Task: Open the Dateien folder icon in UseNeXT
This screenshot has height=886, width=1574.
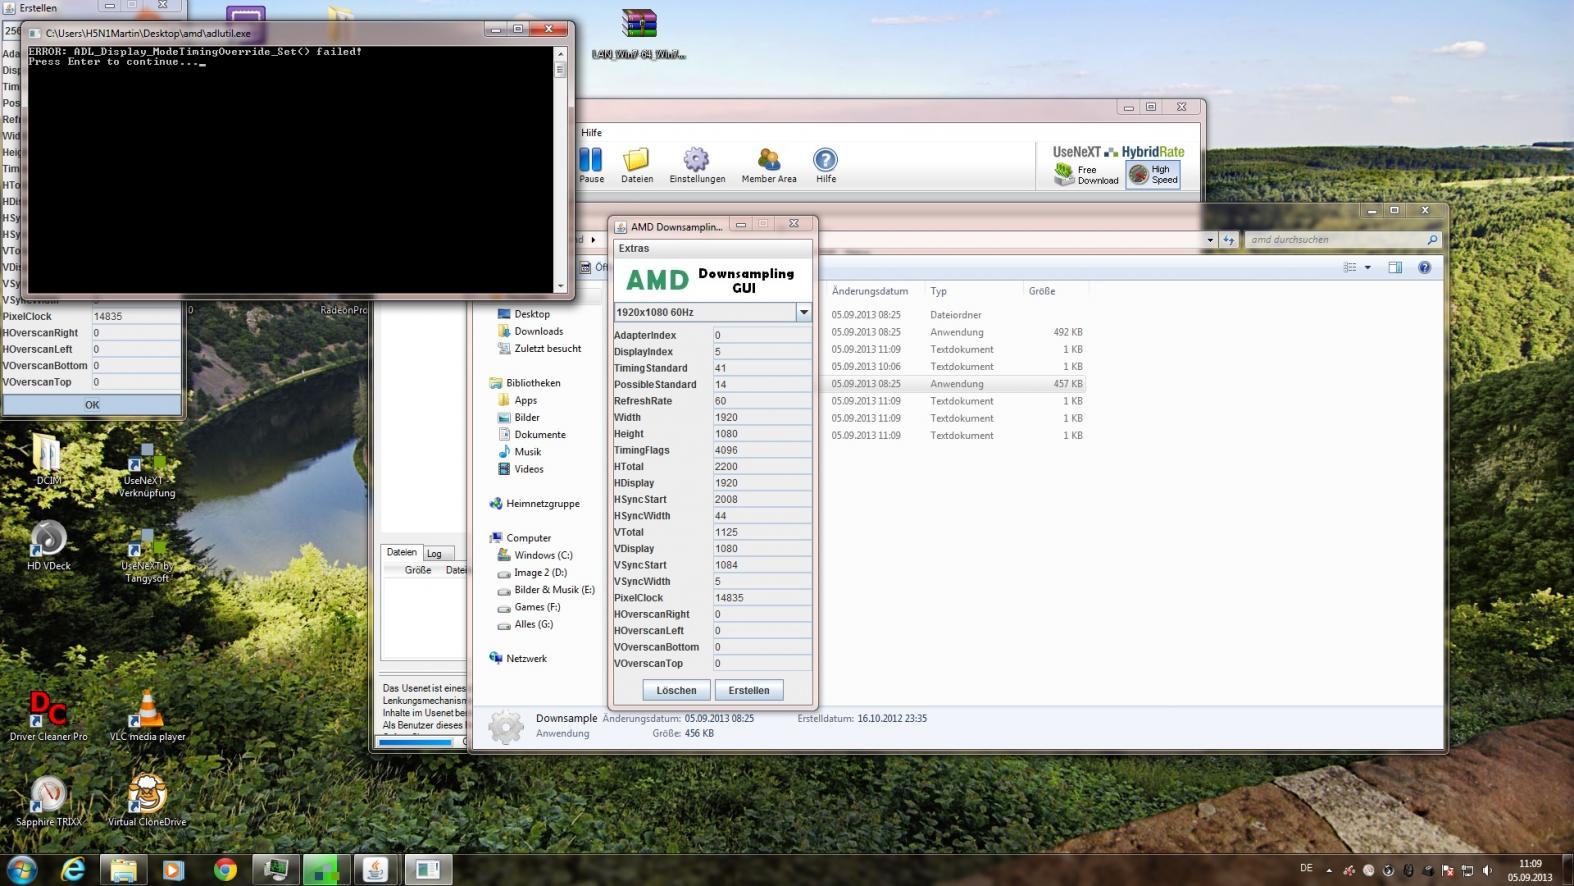Action: point(637,165)
